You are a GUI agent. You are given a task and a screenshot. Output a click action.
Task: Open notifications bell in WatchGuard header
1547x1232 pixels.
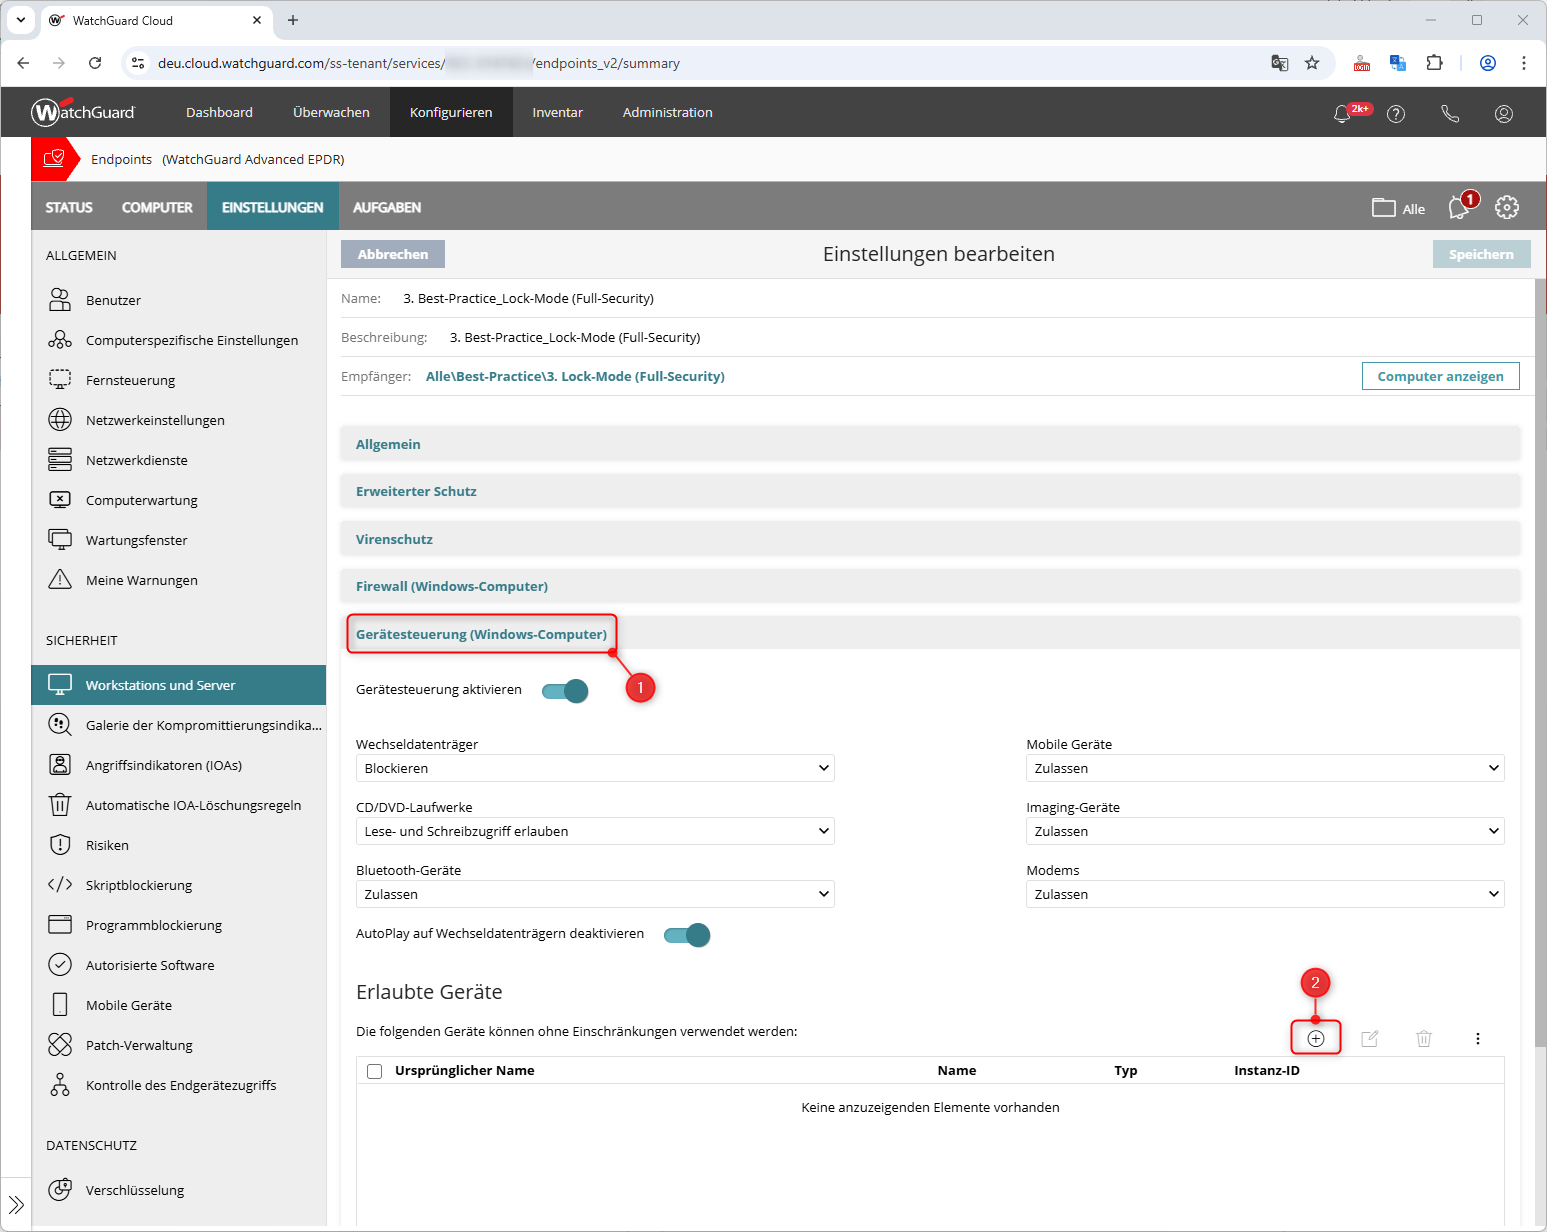[1342, 114]
